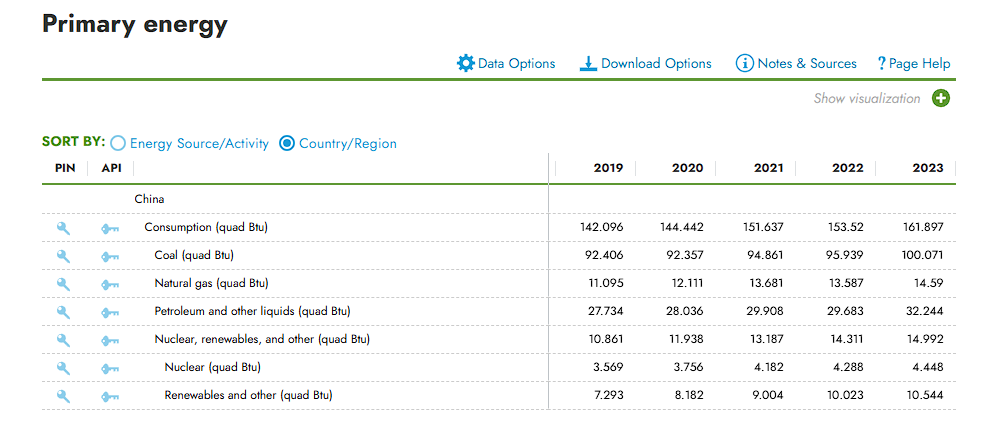Viewport: 992px width, 444px height.
Task: Open Page Help
Action: coord(914,63)
